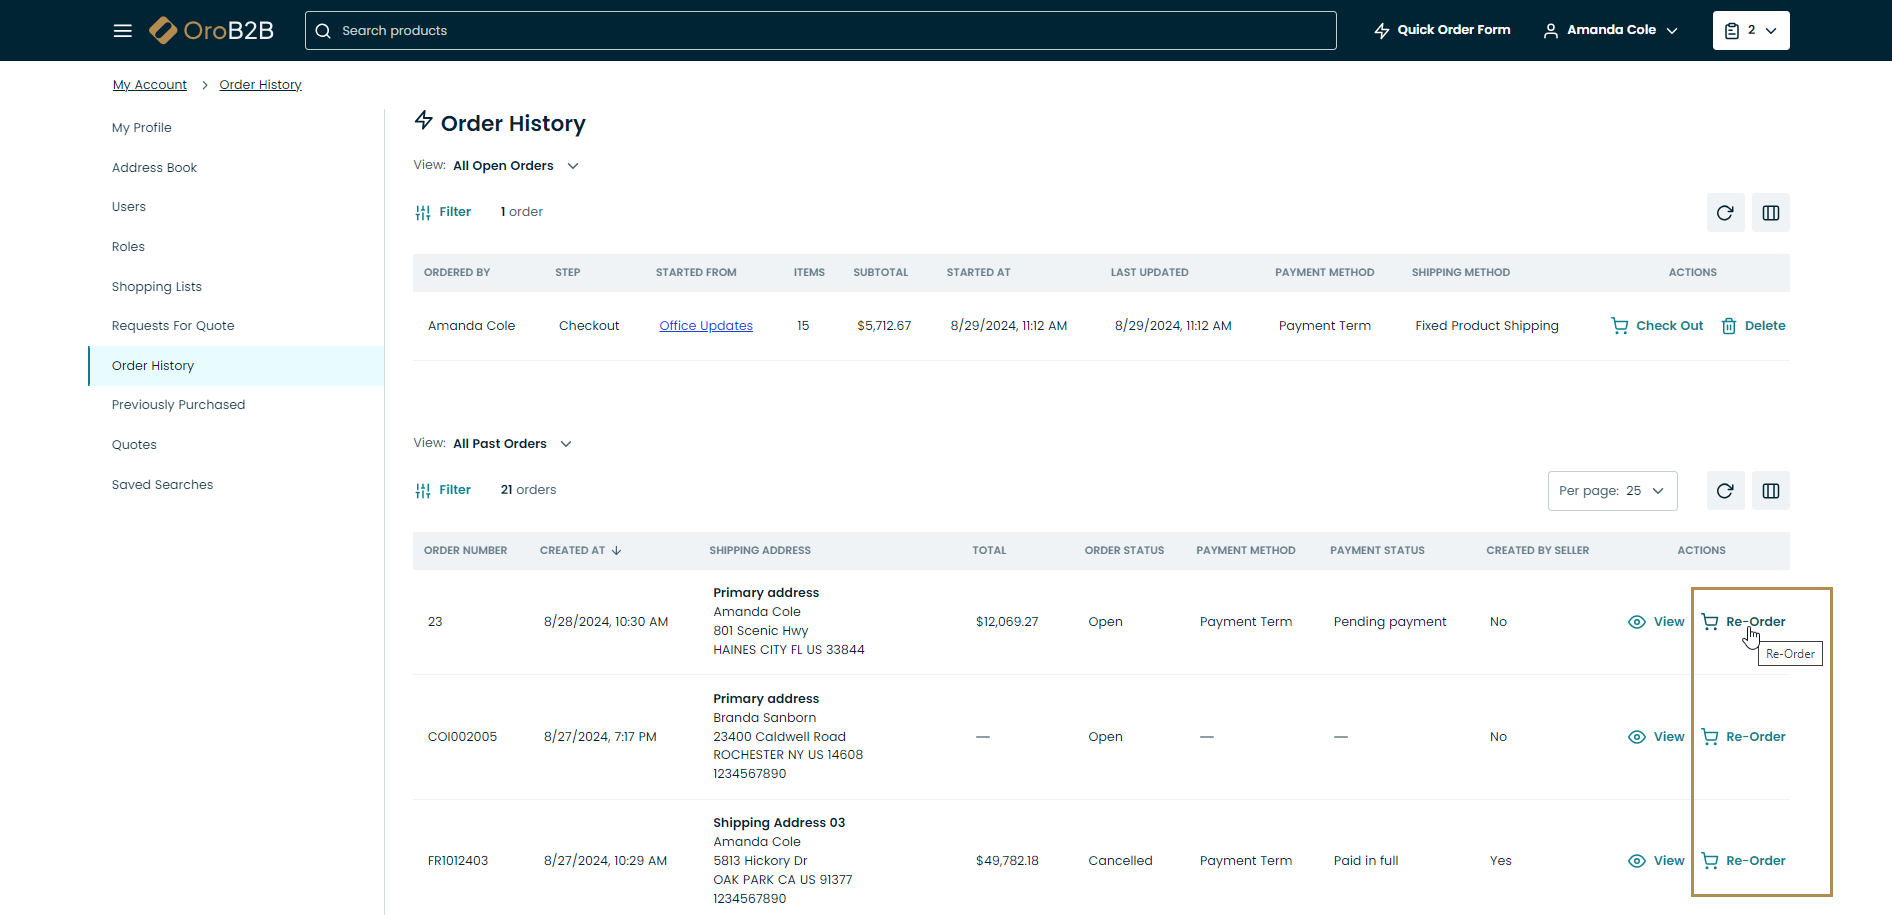1892x915 pixels.
Task: Click Check Out for the open order
Action: [x=1657, y=326]
